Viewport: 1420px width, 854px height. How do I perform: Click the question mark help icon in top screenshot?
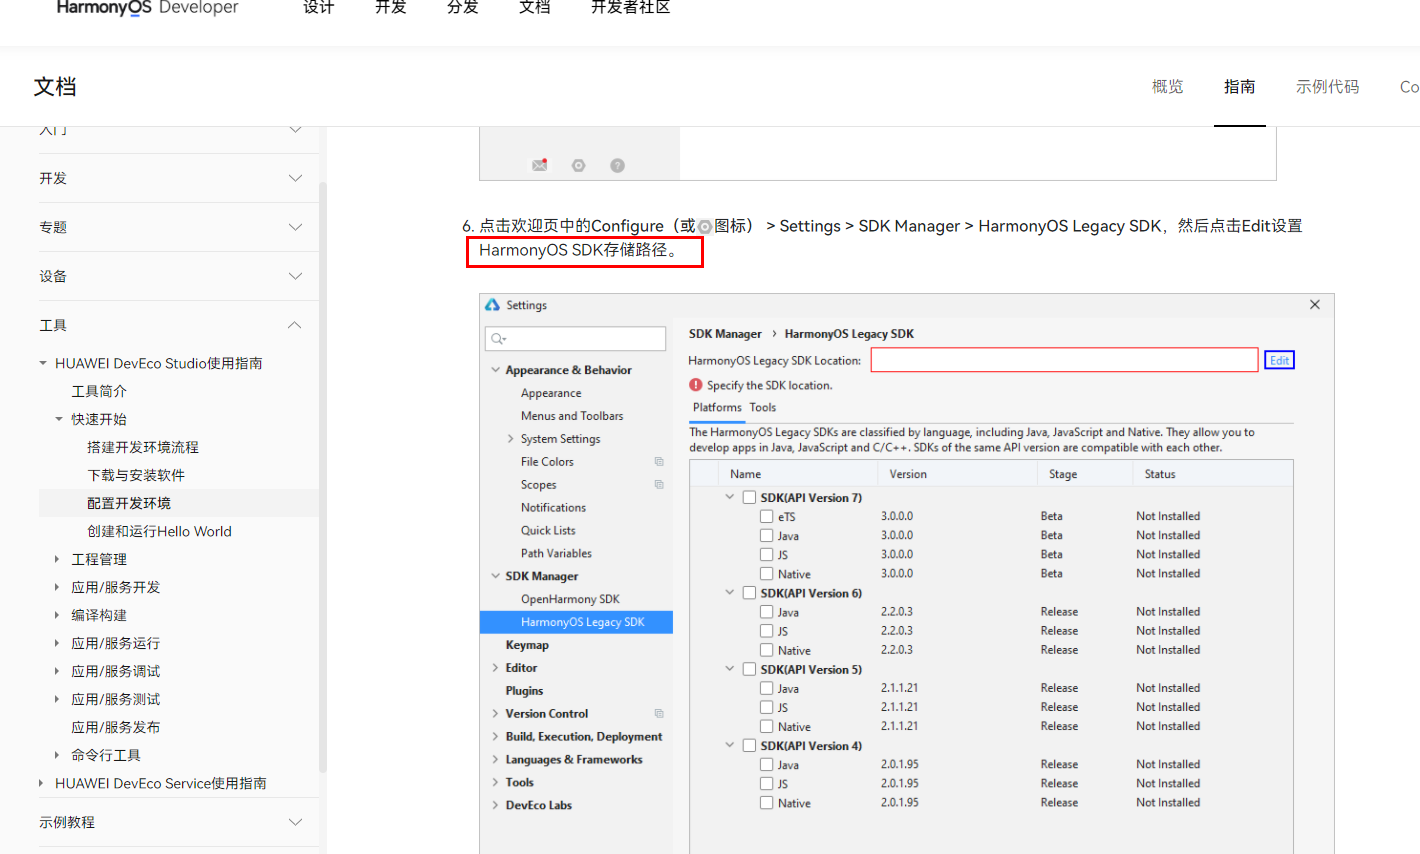click(617, 165)
